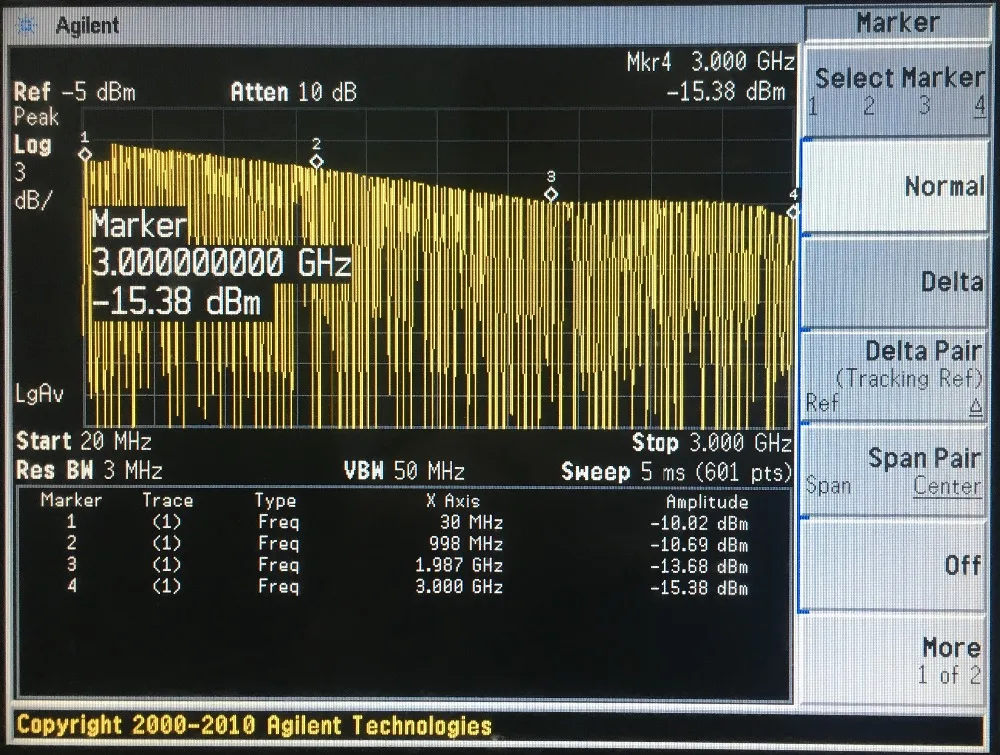Screen dimensions: 1000x755
Task: Click marker 4 diamond near the trace end
Action: [793, 211]
